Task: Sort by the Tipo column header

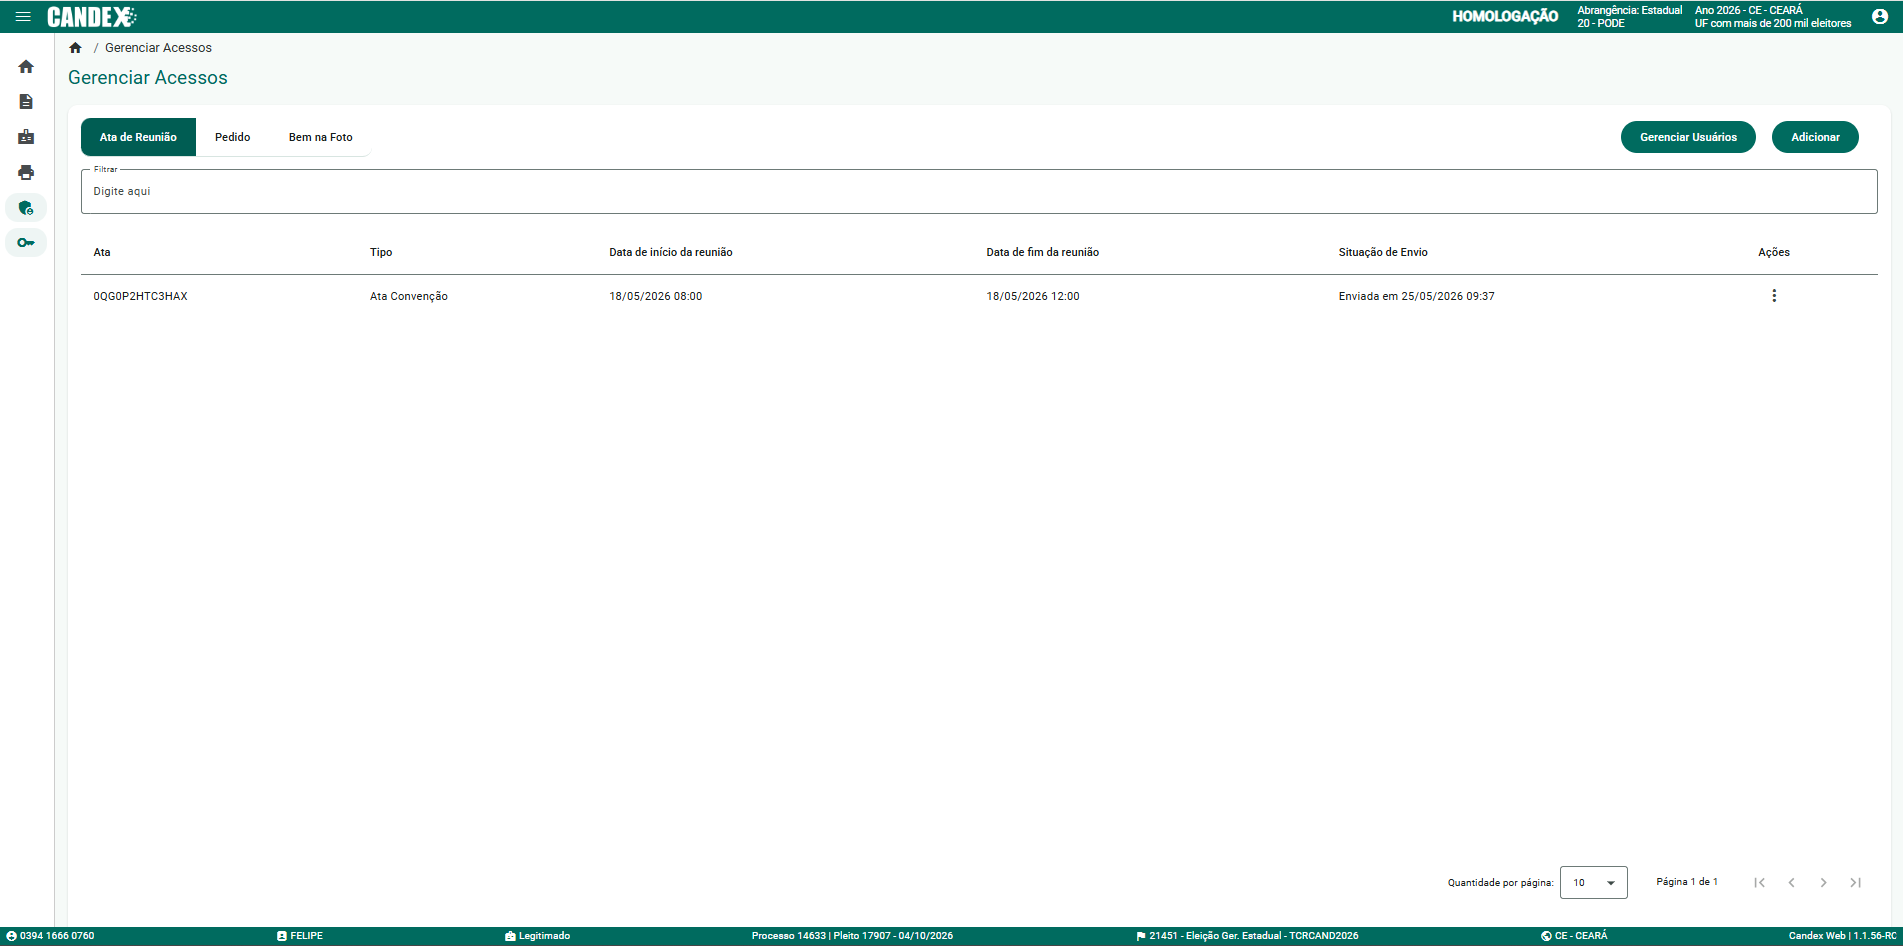Action: [381, 252]
